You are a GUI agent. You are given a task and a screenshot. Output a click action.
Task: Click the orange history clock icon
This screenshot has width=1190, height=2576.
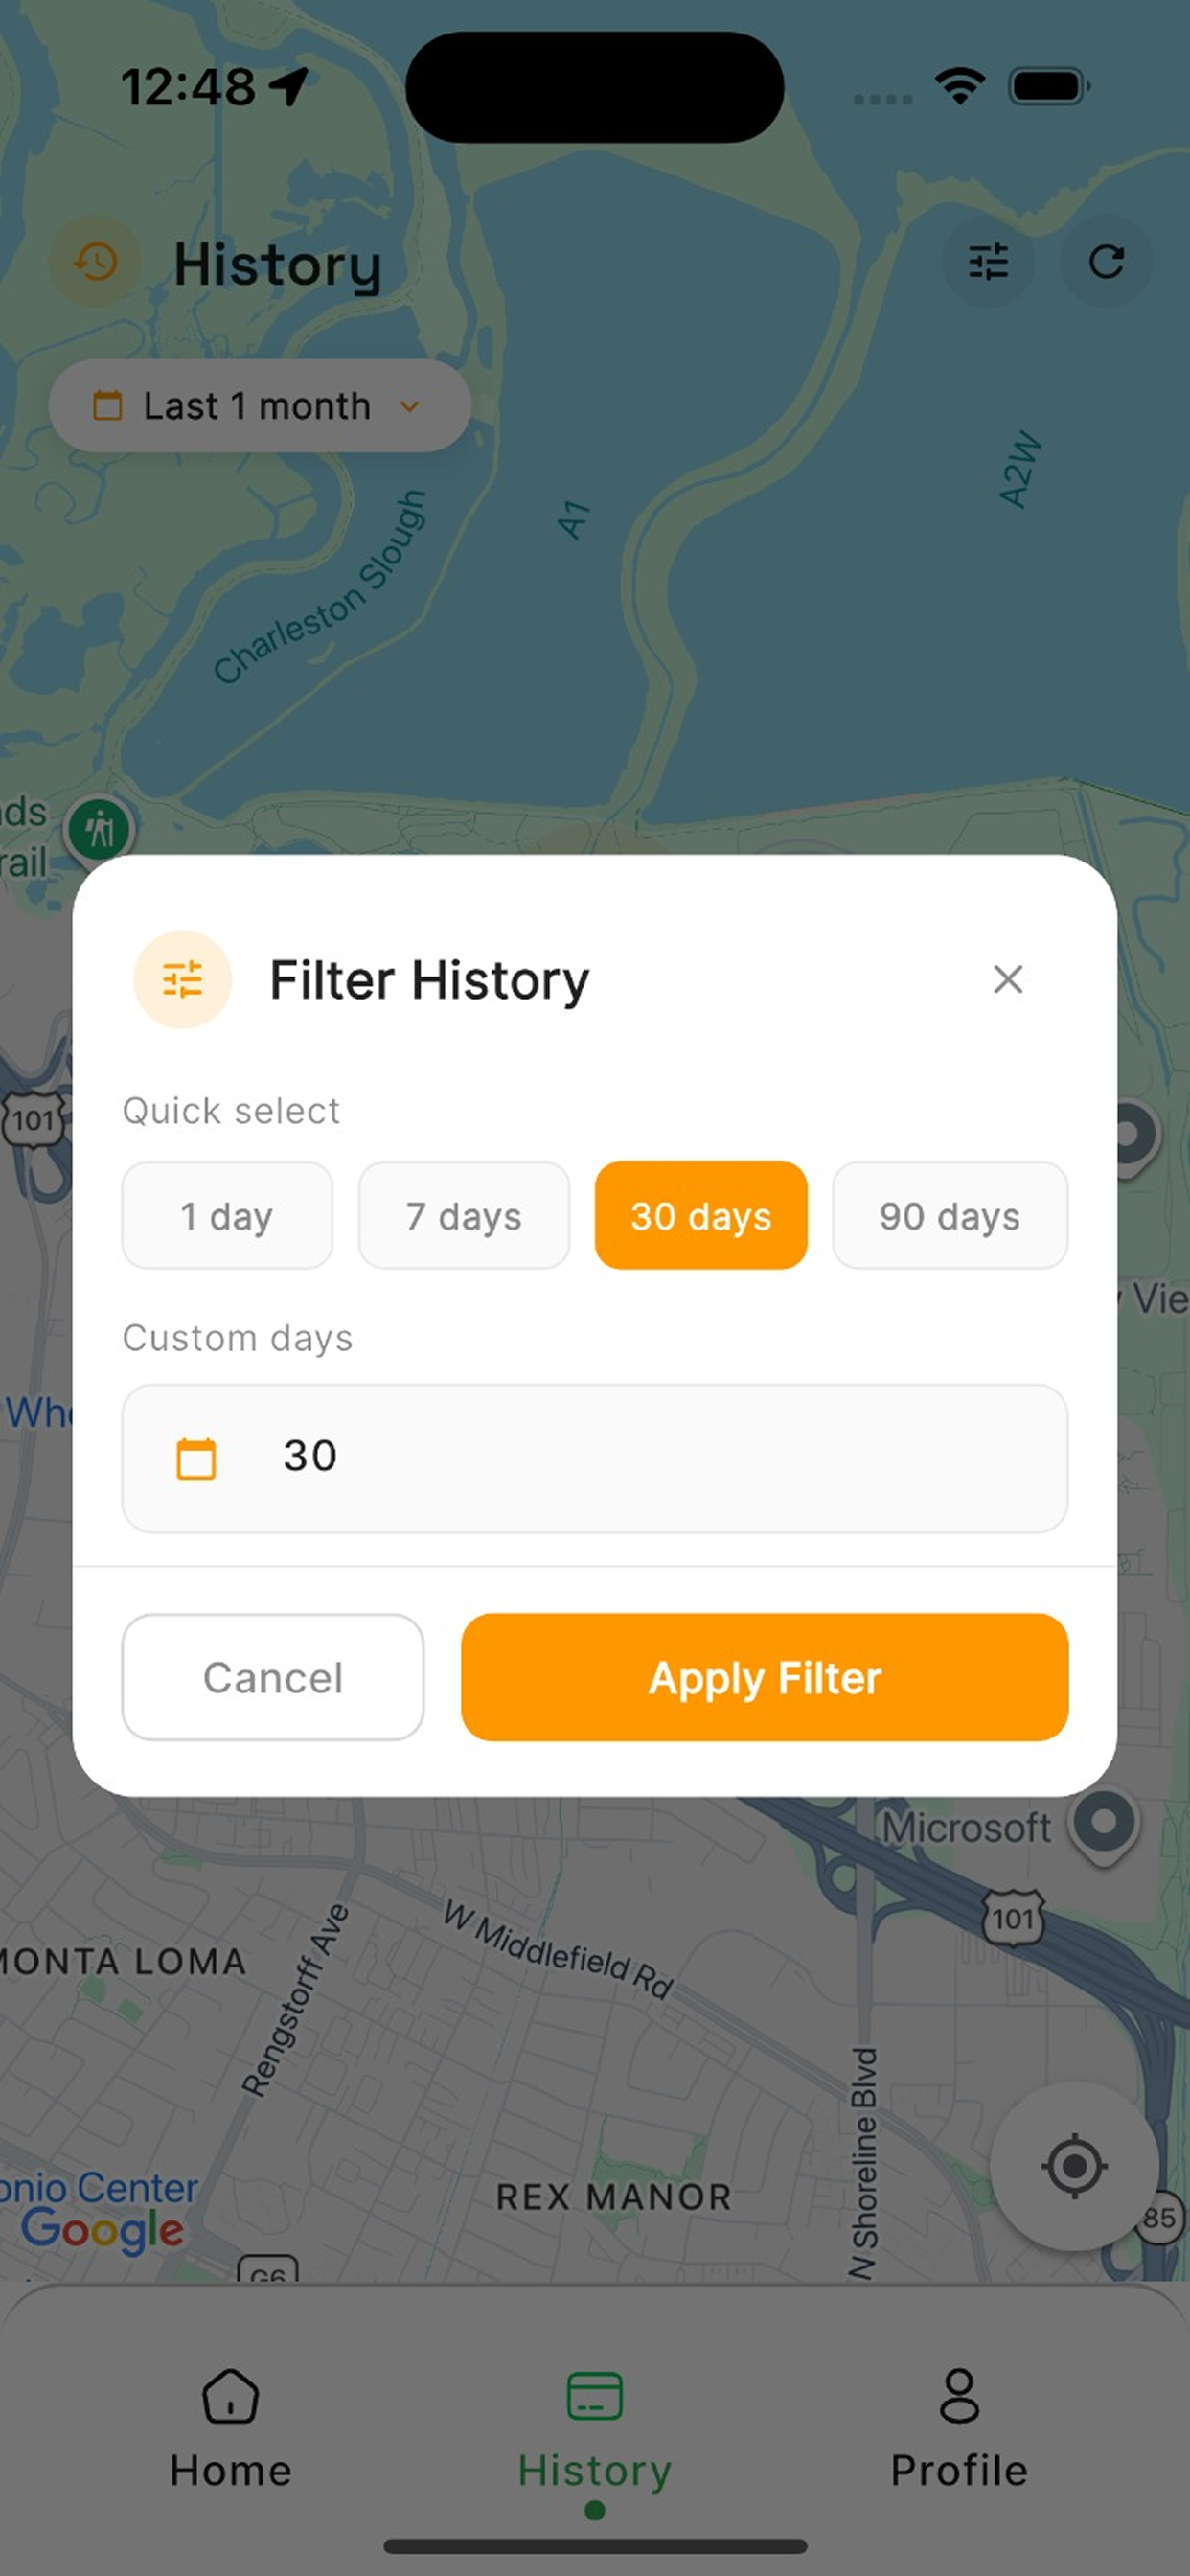tap(96, 263)
